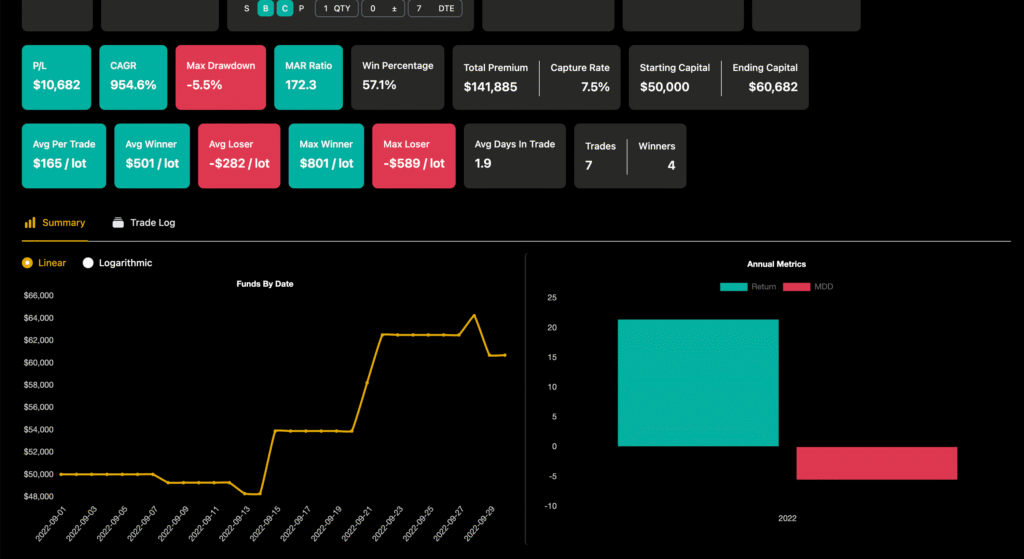This screenshot has width=1024, height=559.
Task: Click the QTY quantity field
Action: (335, 9)
